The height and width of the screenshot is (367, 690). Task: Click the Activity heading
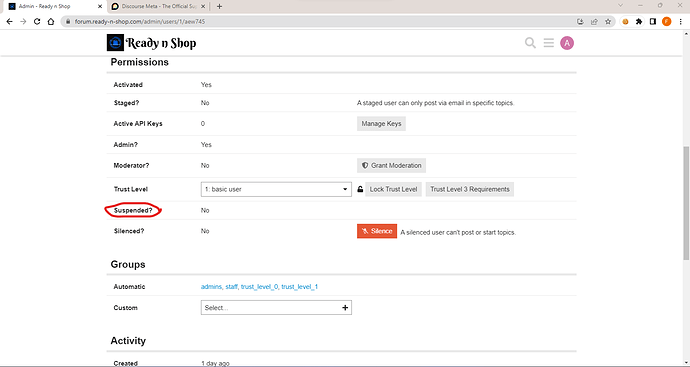tap(128, 341)
